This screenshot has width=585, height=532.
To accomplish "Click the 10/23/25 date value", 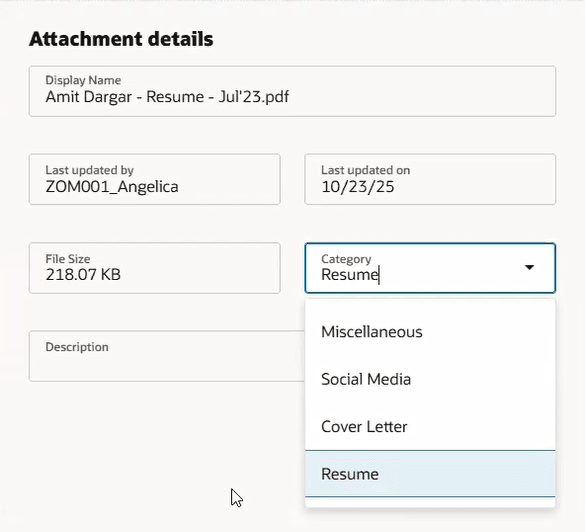I will pos(358,187).
